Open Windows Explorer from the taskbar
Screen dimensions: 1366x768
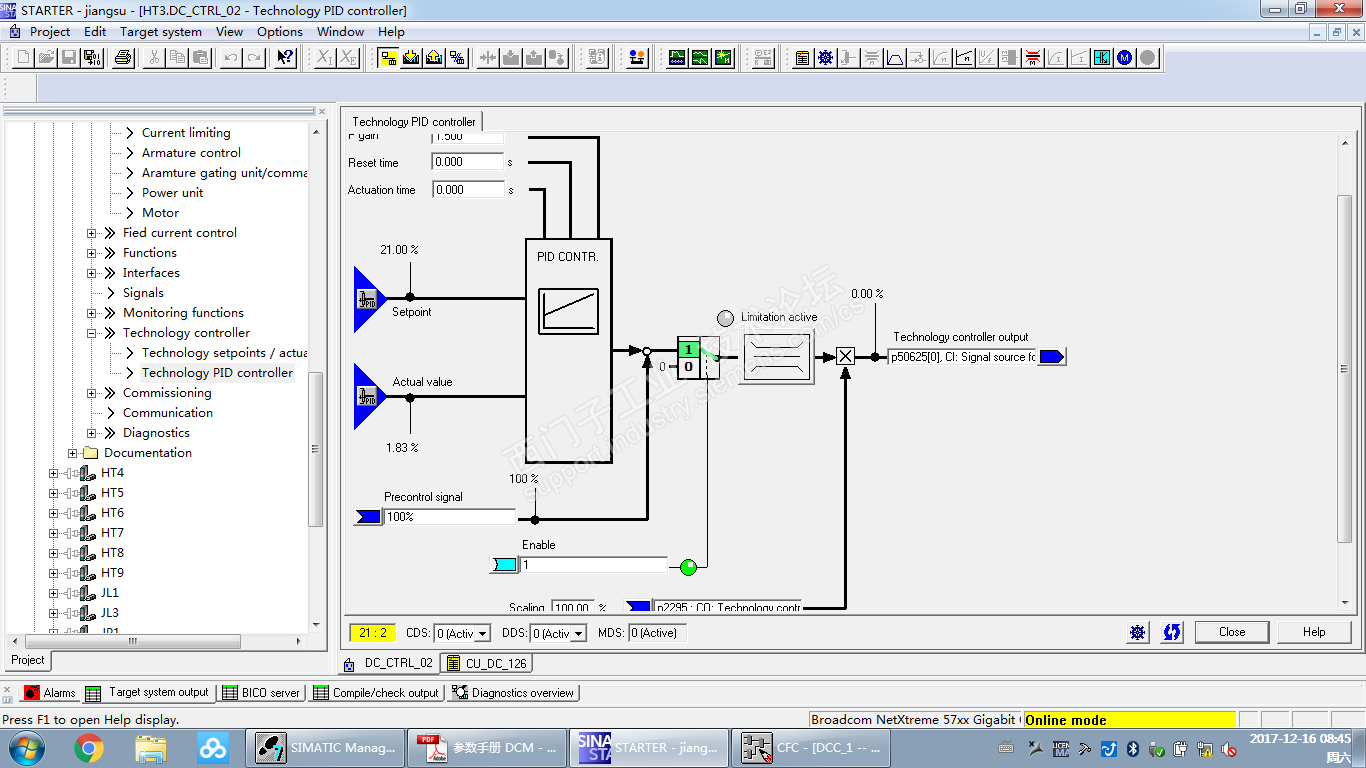pyautogui.click(x=151, y=748)
